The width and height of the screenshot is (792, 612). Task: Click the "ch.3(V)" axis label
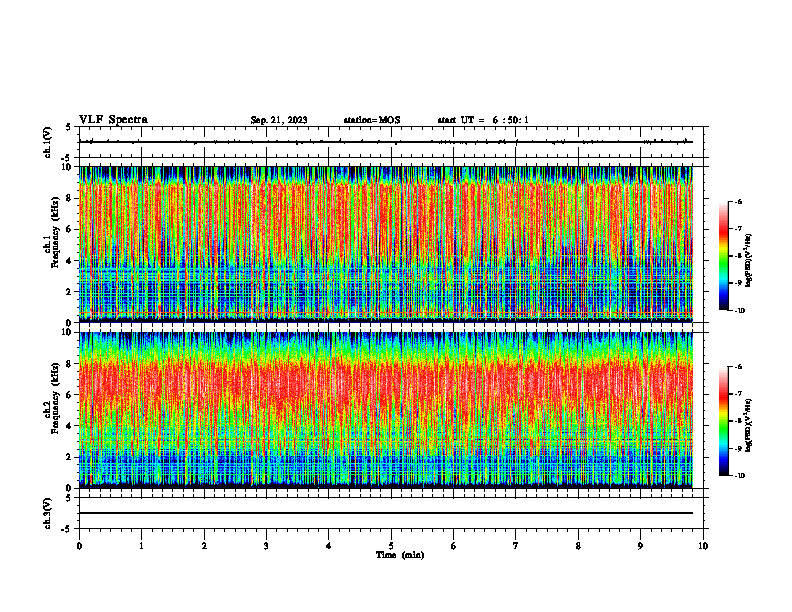tap(48, 514)
